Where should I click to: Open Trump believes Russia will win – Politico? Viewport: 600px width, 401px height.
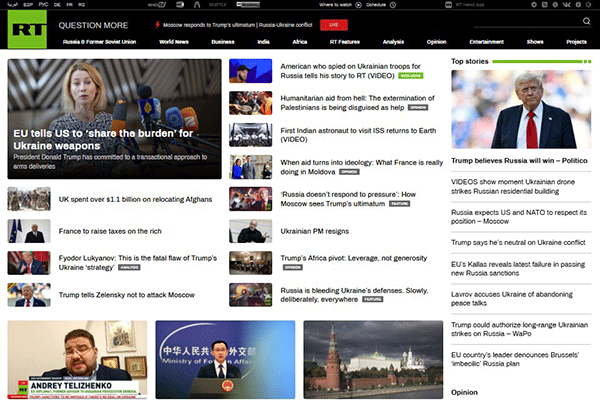pos(519,161)
